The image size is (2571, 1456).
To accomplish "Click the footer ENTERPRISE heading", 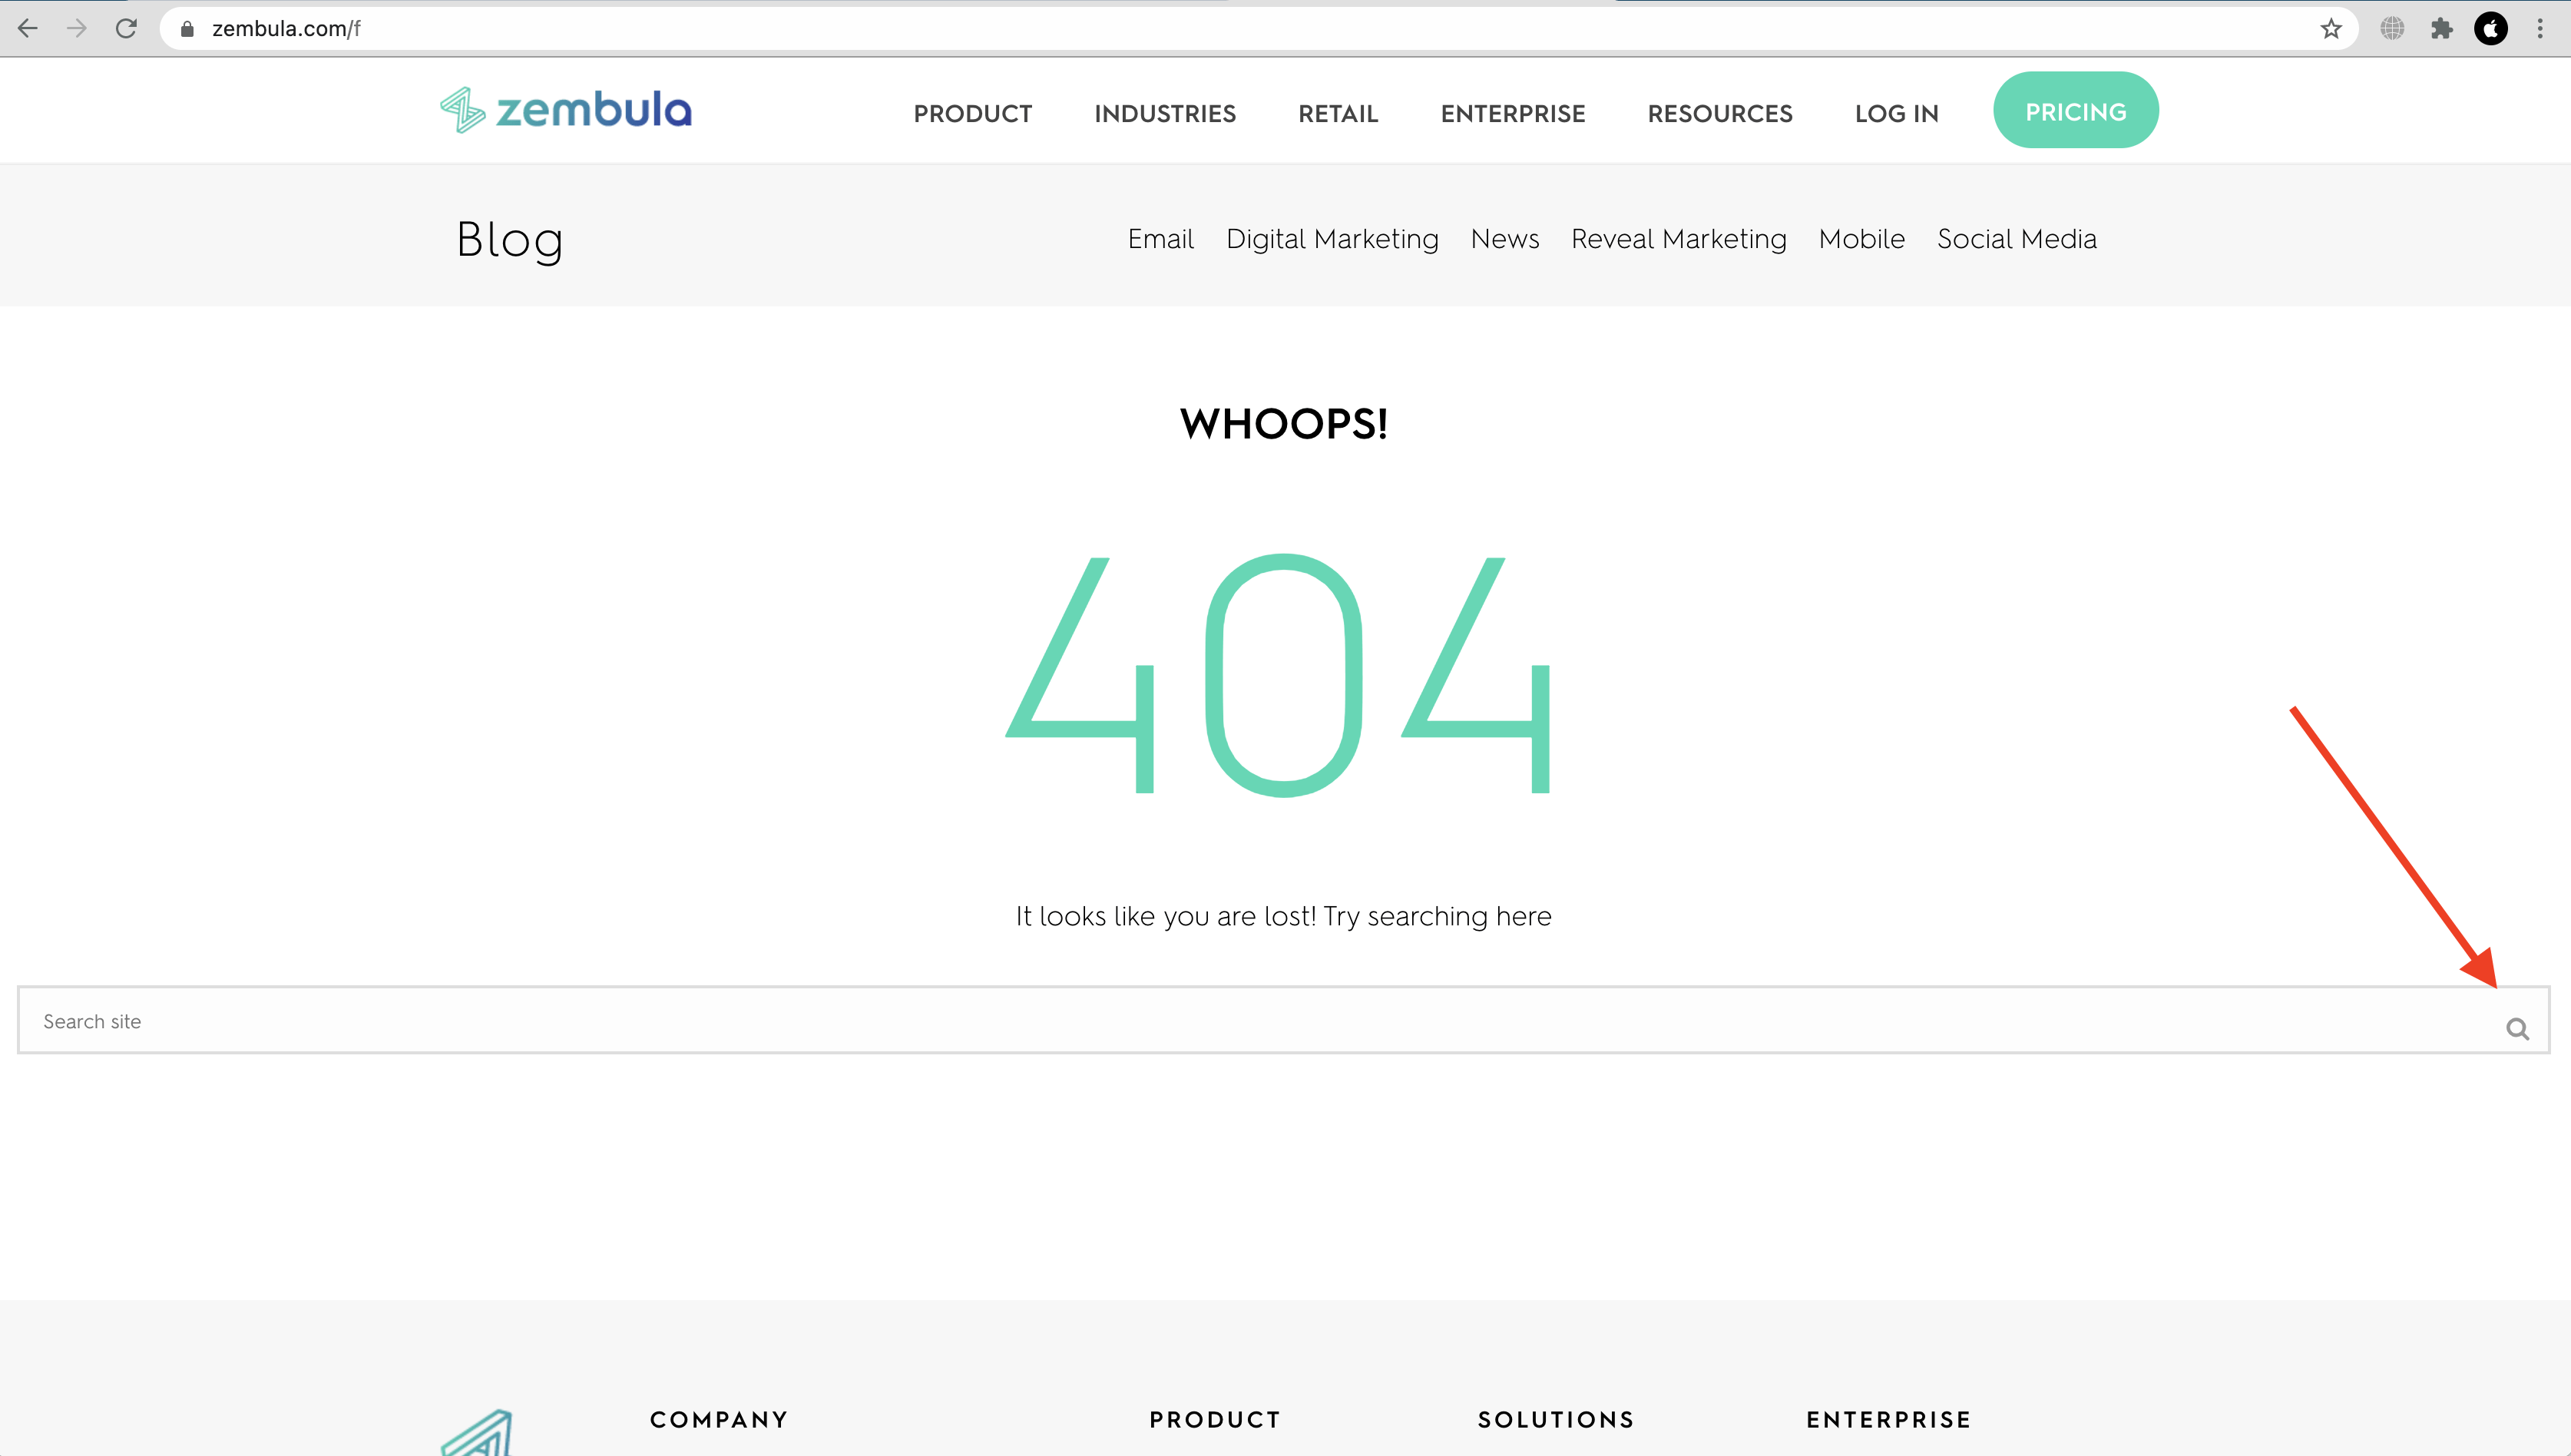I will (x=1888, y=1419).
